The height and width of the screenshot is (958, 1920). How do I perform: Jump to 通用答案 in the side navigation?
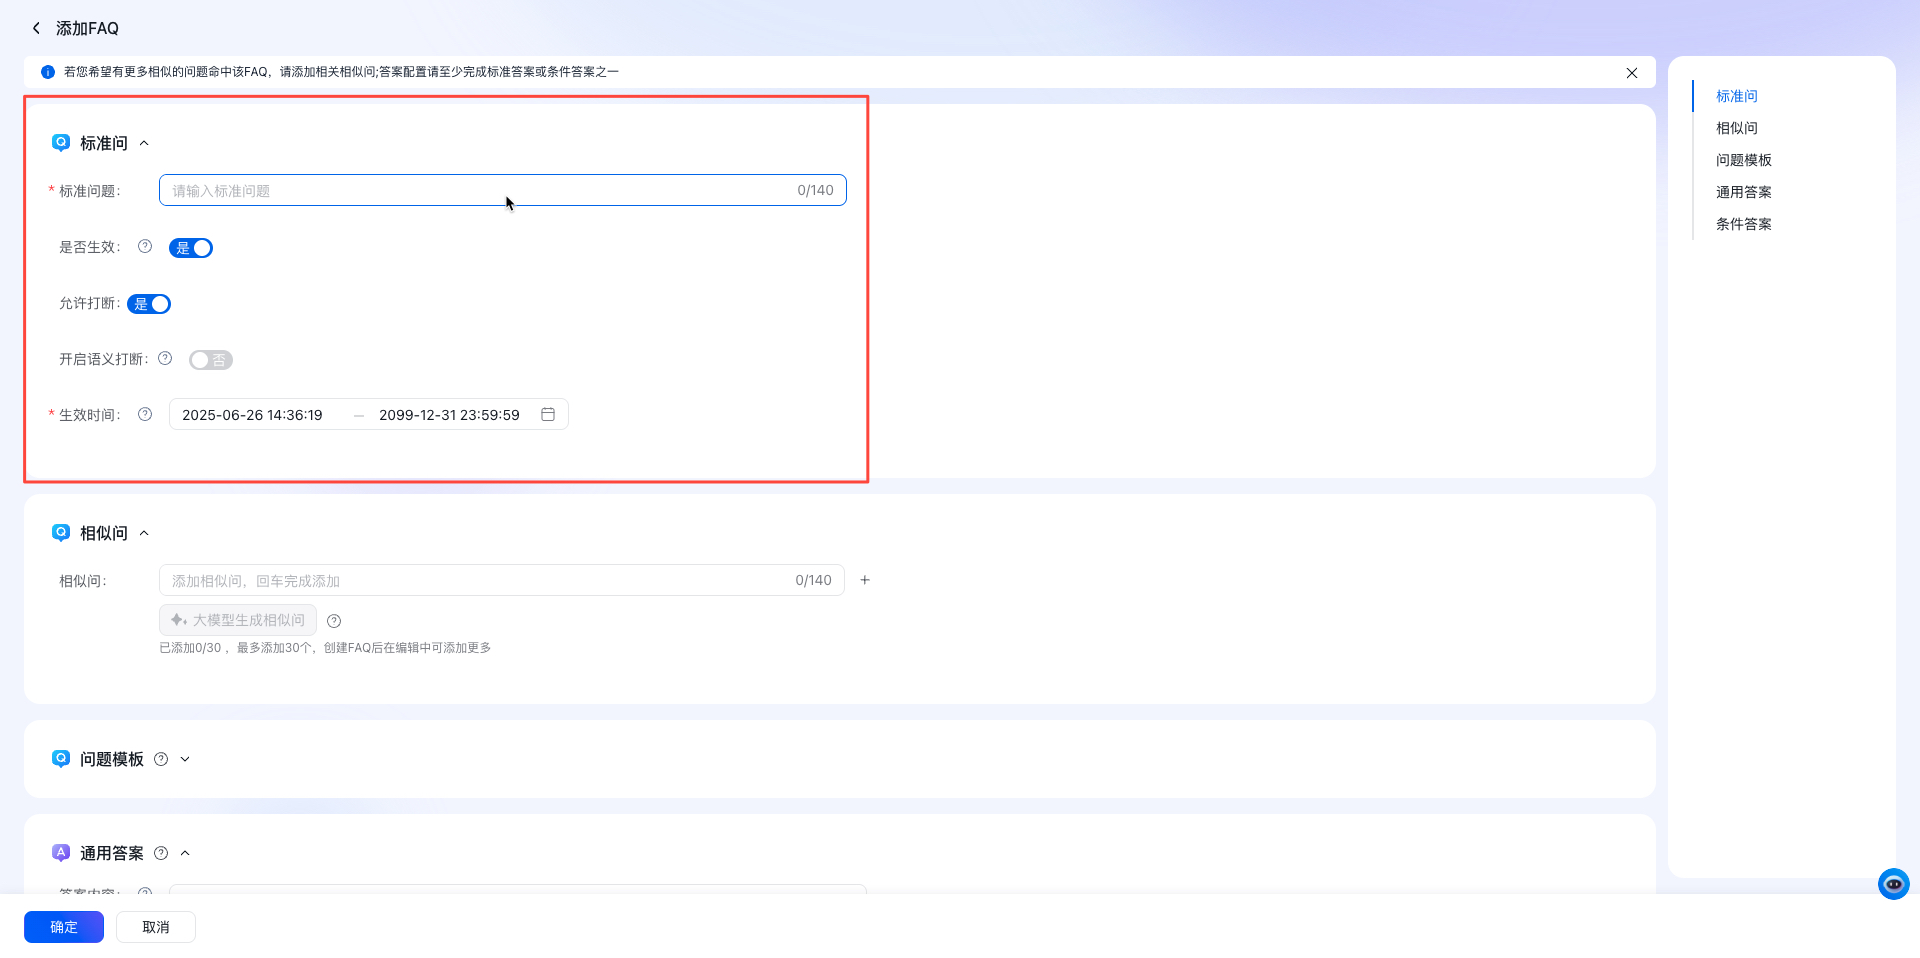point(1743,192)
